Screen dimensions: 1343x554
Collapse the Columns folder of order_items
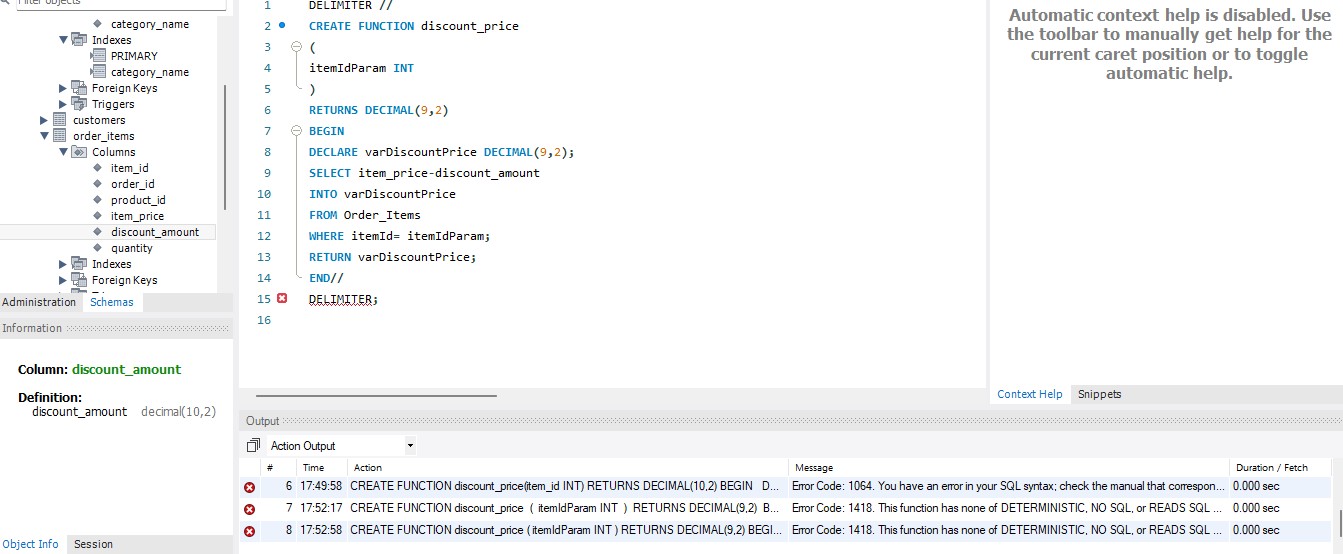coord(64,152)
